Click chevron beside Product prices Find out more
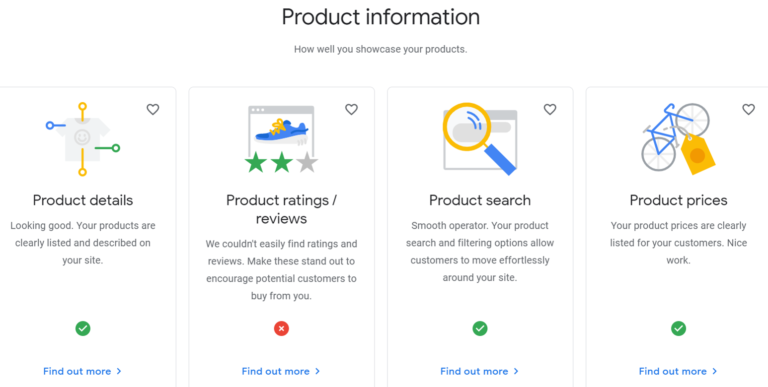This screenshot has height=387, width=768. 714,371
